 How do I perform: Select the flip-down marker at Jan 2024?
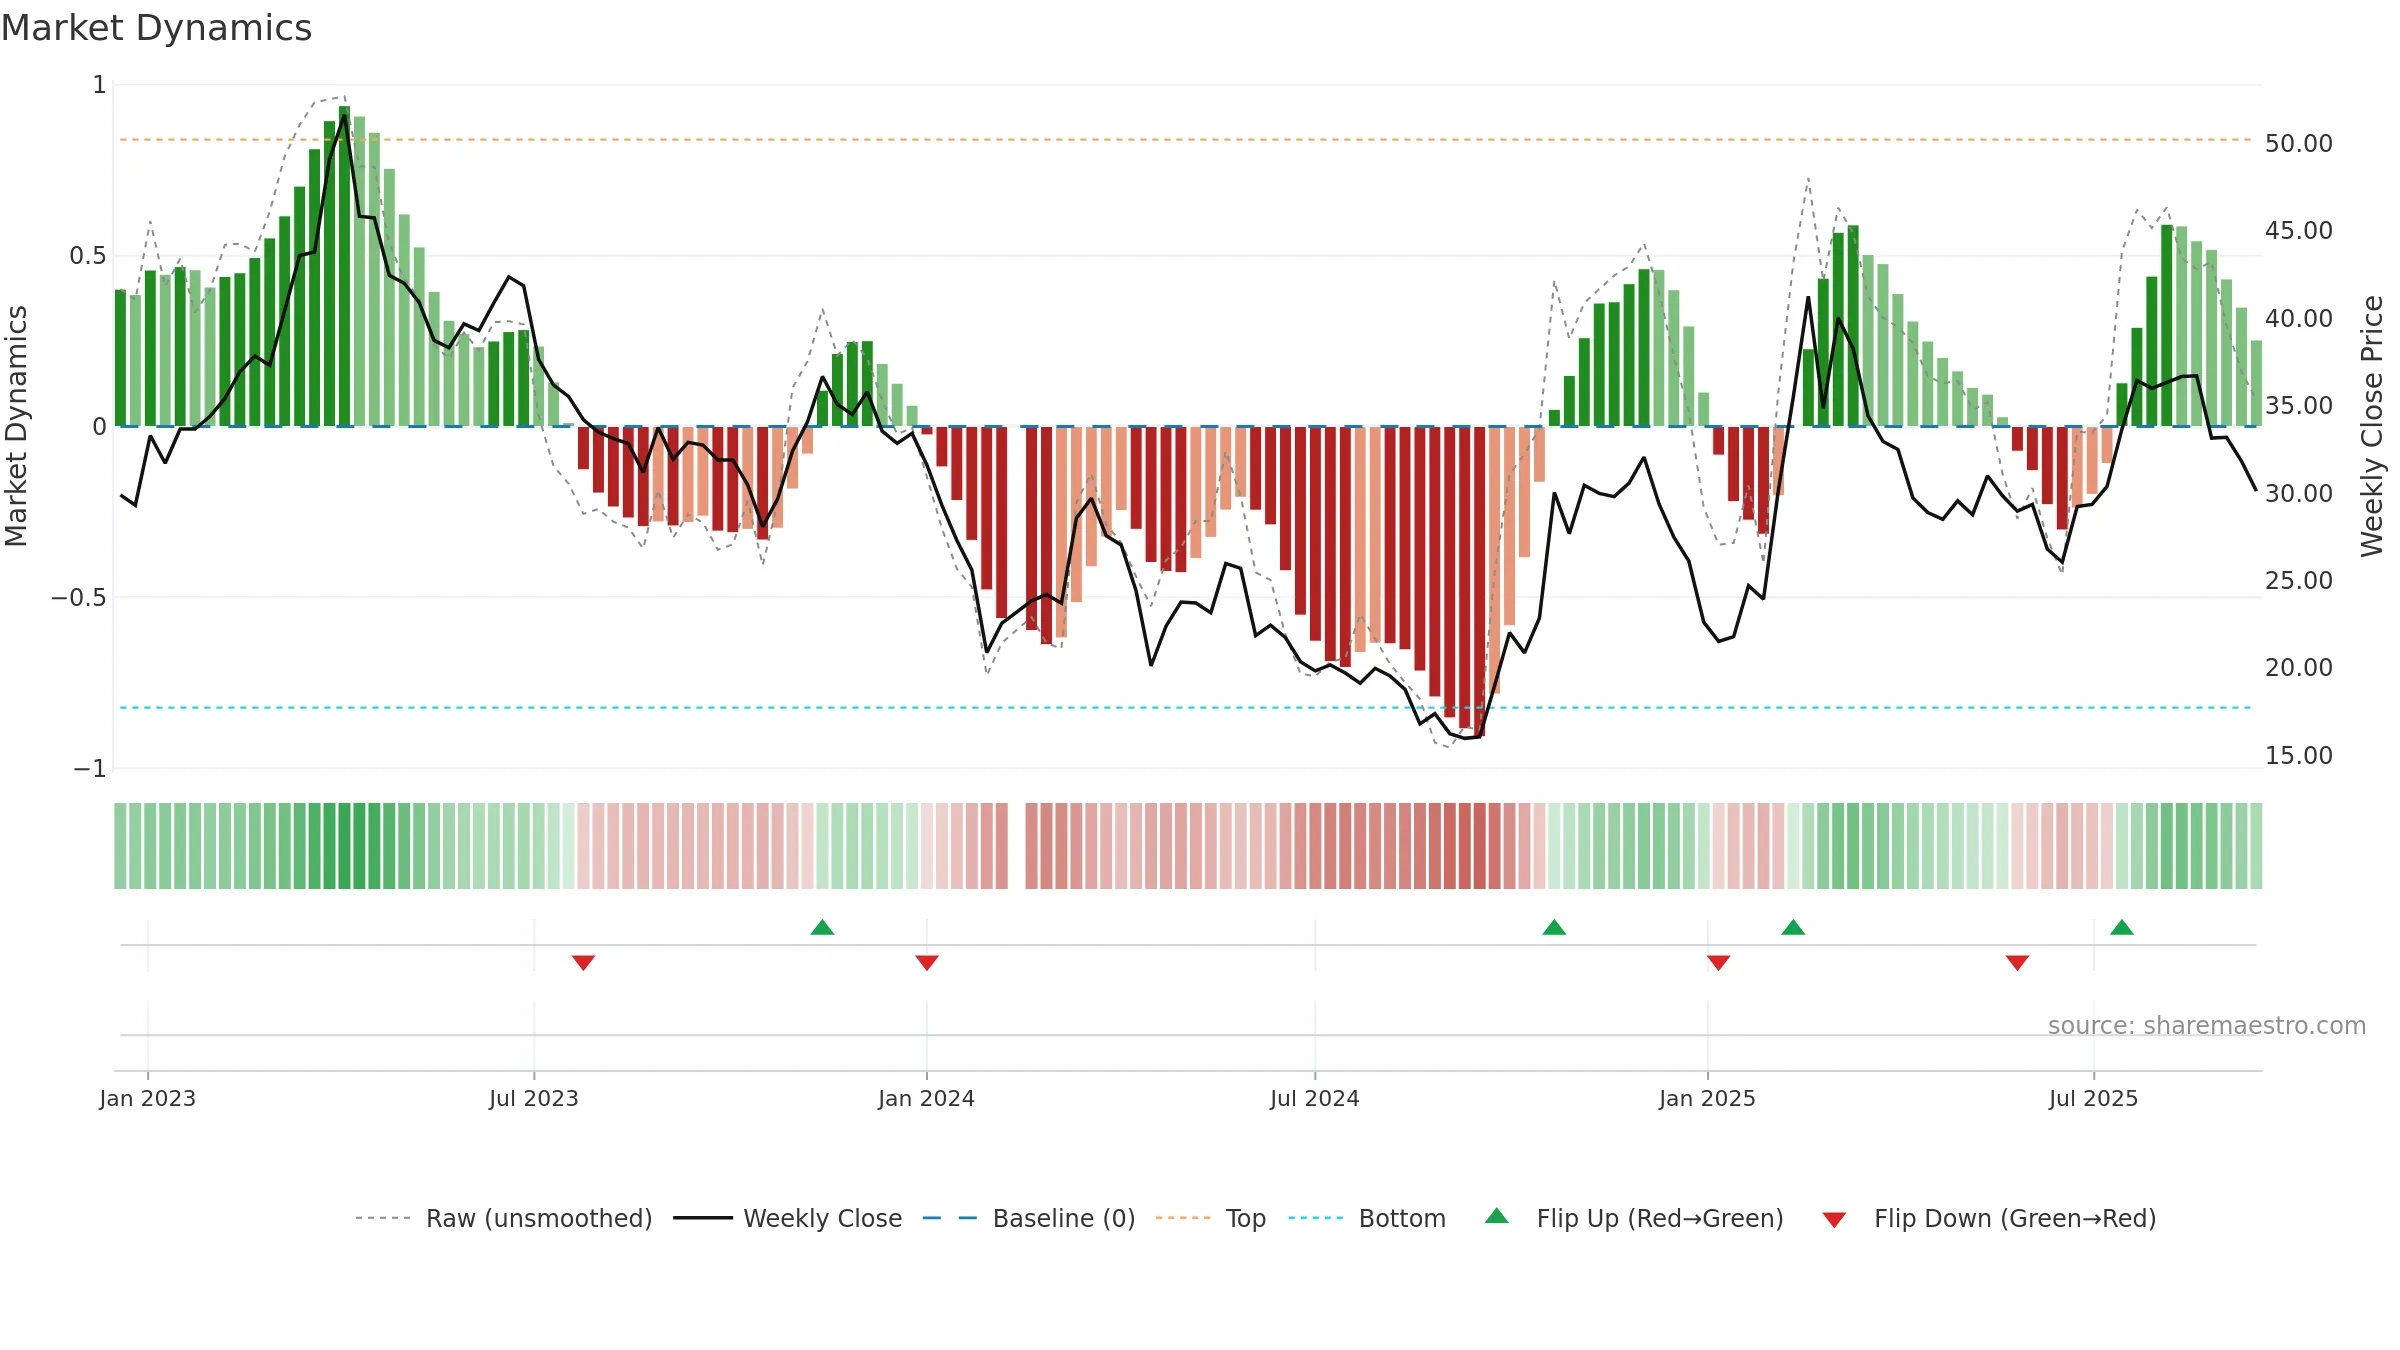[x=927, y=963]
